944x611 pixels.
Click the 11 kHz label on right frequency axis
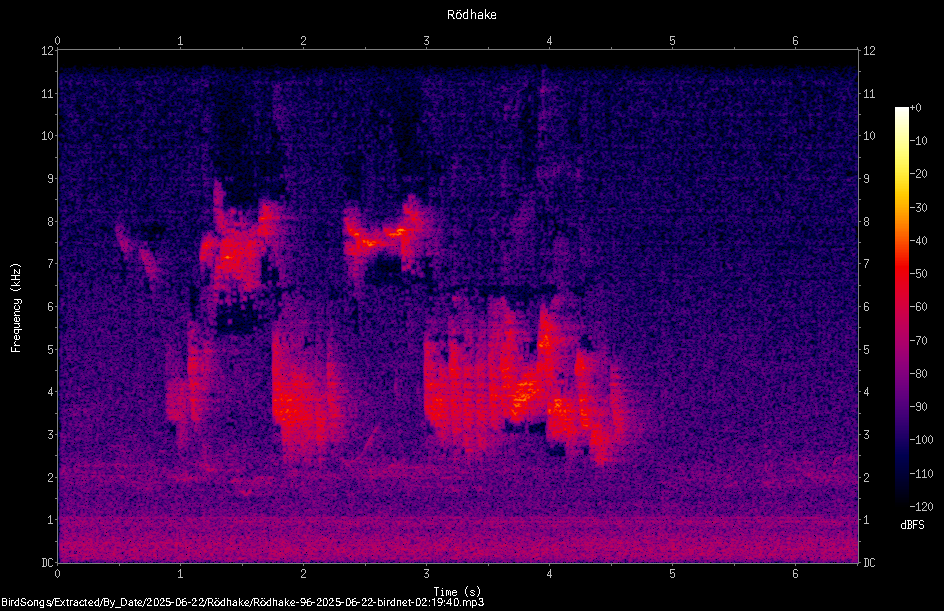pos(869,93)
